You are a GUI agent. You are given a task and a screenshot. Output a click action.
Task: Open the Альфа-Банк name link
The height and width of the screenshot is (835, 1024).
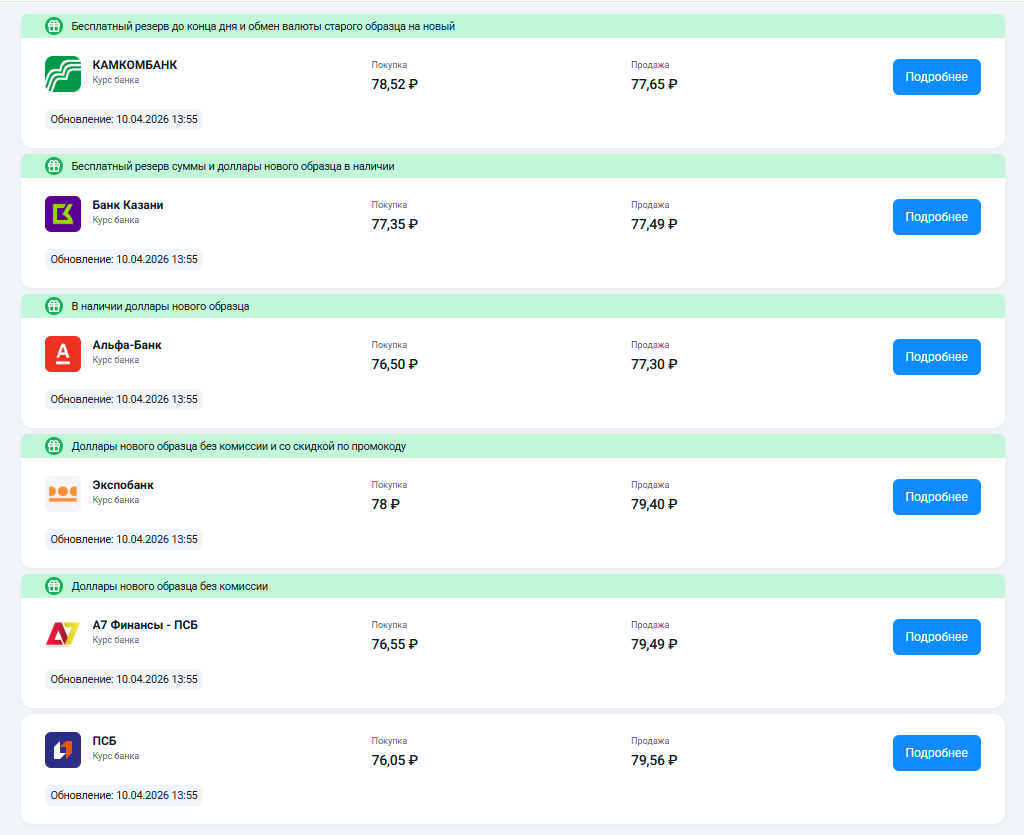point(127,345)
